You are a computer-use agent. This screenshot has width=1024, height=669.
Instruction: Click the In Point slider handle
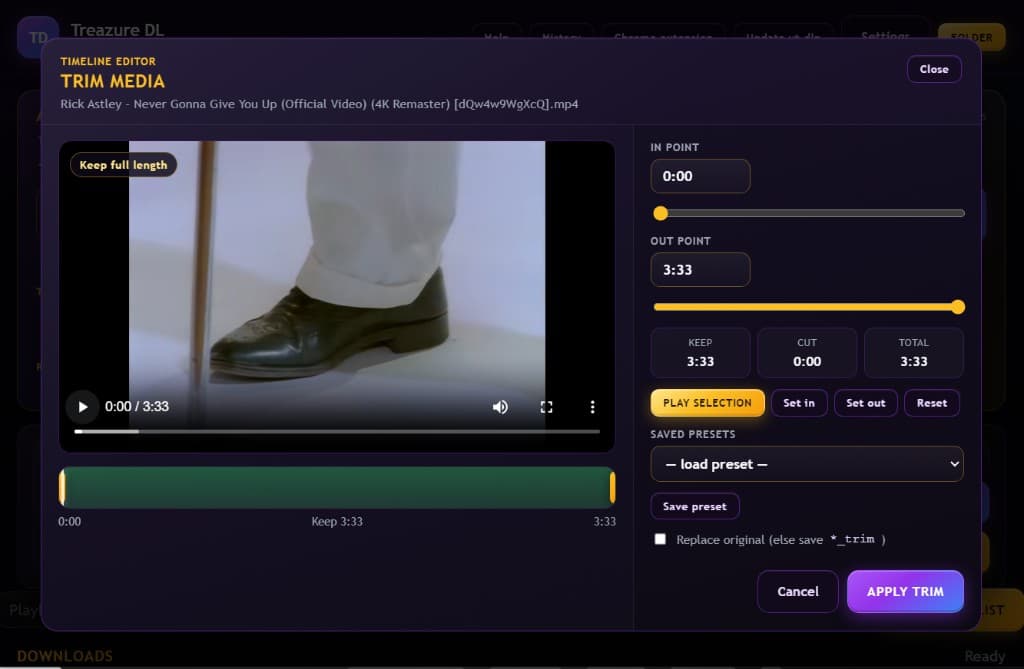click(x=660, y=213)
